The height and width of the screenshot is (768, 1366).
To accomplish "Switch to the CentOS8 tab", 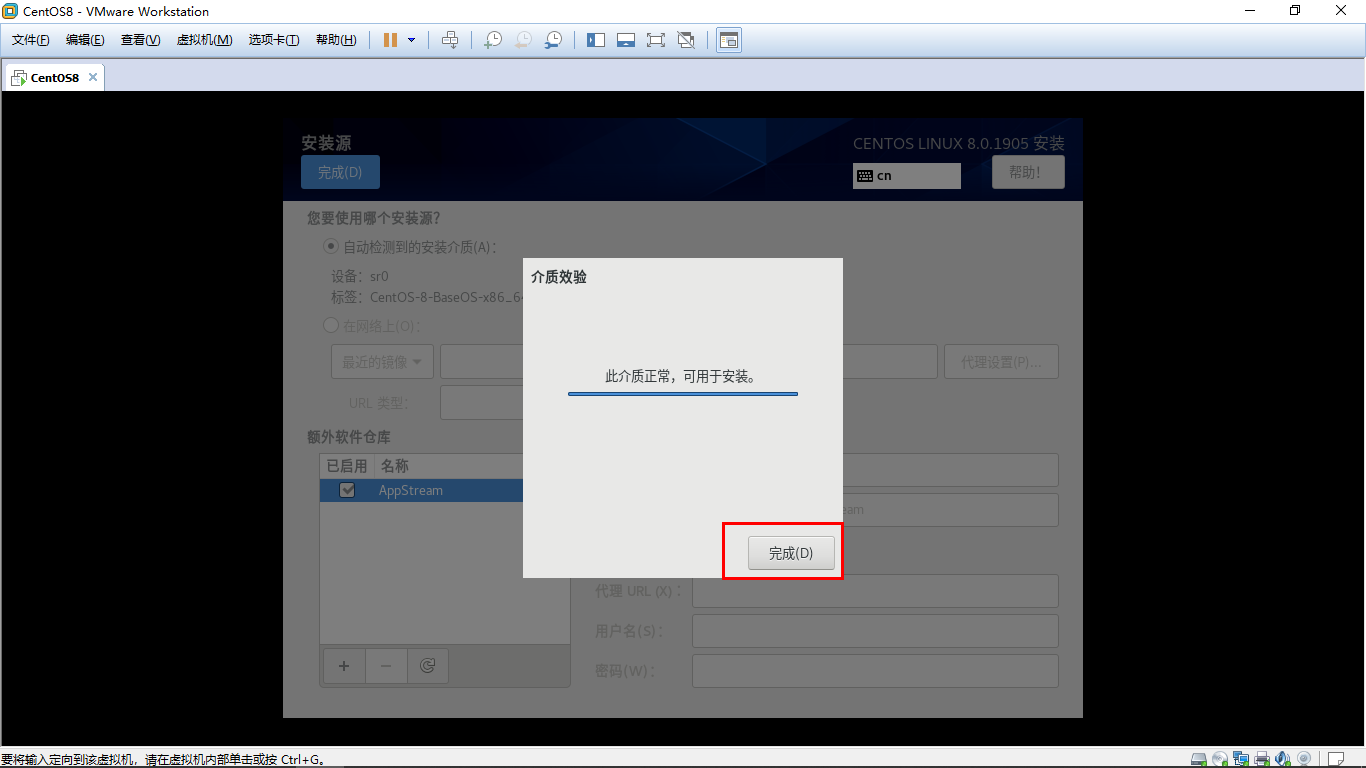I will 54,77.
